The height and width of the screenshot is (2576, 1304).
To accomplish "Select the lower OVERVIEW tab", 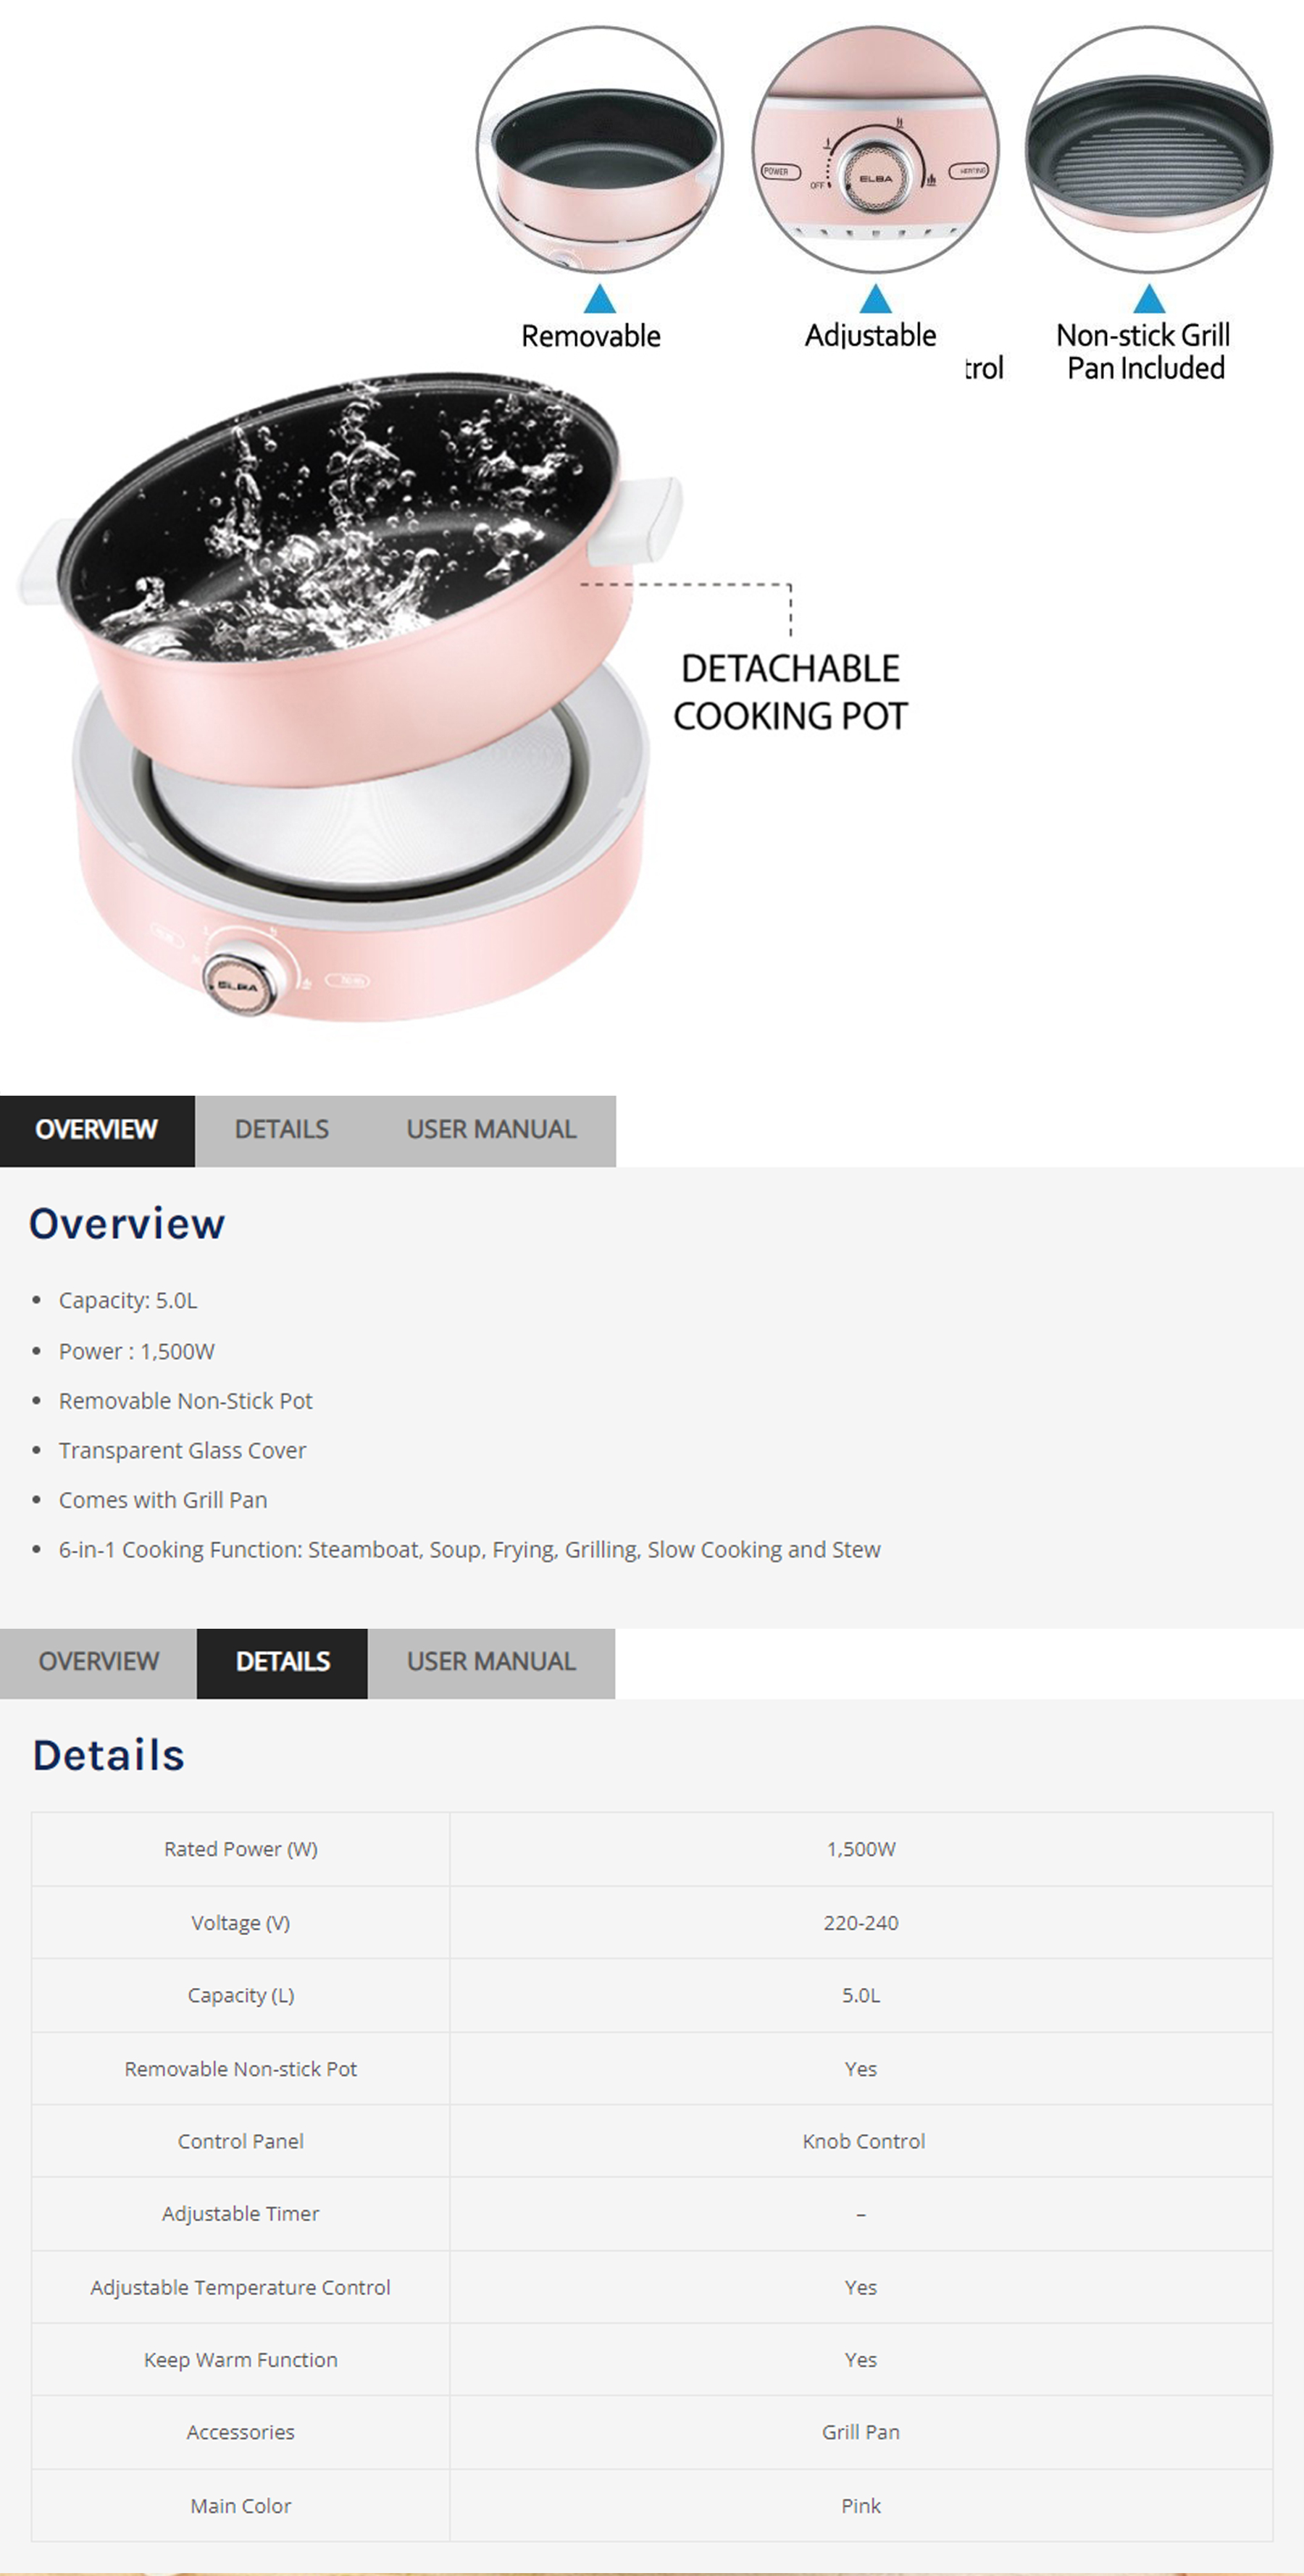I will point(98,1662).
